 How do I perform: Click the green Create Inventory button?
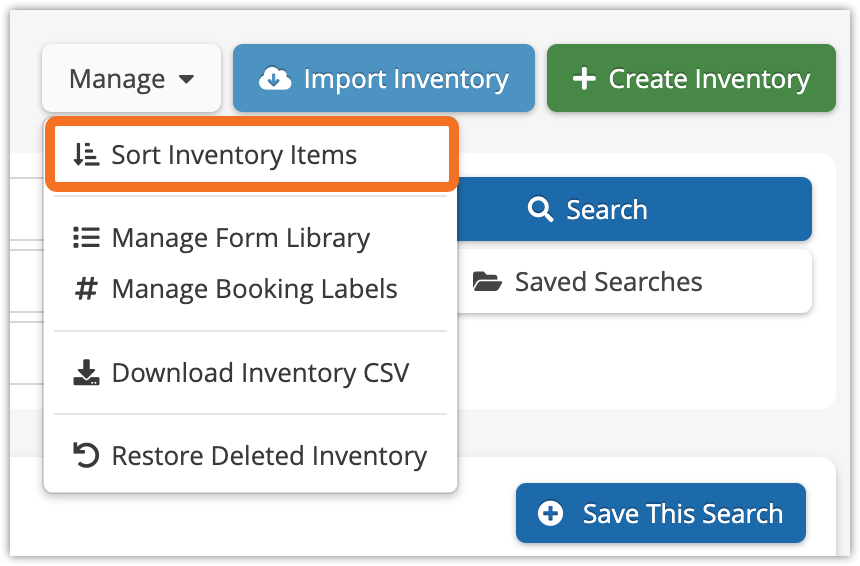pos(691,78)
